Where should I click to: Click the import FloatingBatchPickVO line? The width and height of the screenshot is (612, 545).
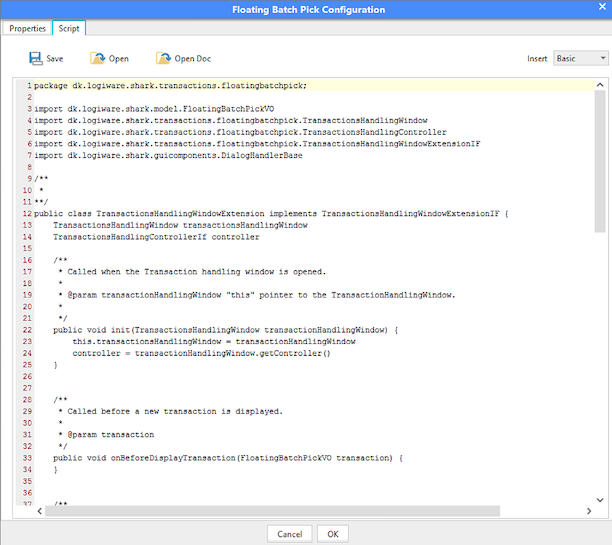154,109
